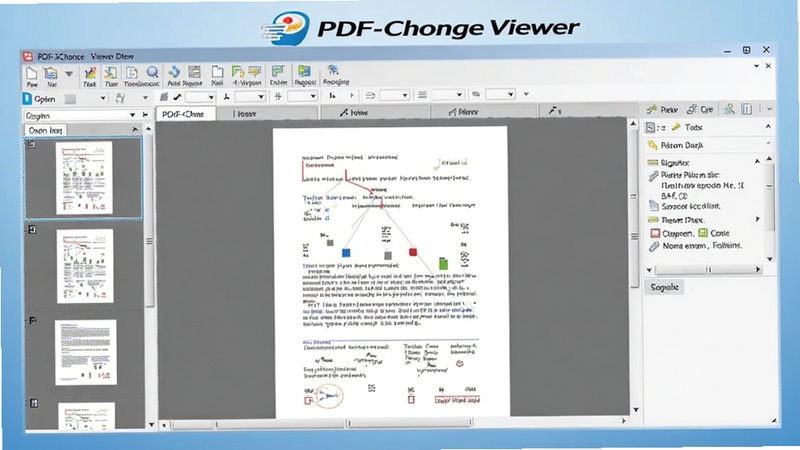
Task: Switch to the Iolaw document tab
Action: [375, 112]
